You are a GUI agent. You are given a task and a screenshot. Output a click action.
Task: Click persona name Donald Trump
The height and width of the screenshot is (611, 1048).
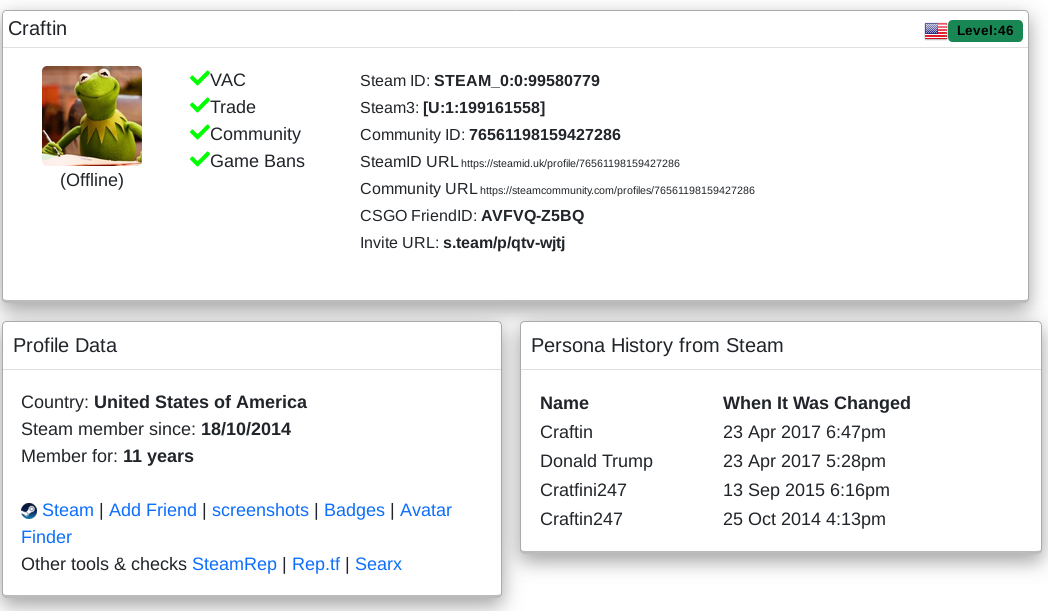tap(596, 461)
